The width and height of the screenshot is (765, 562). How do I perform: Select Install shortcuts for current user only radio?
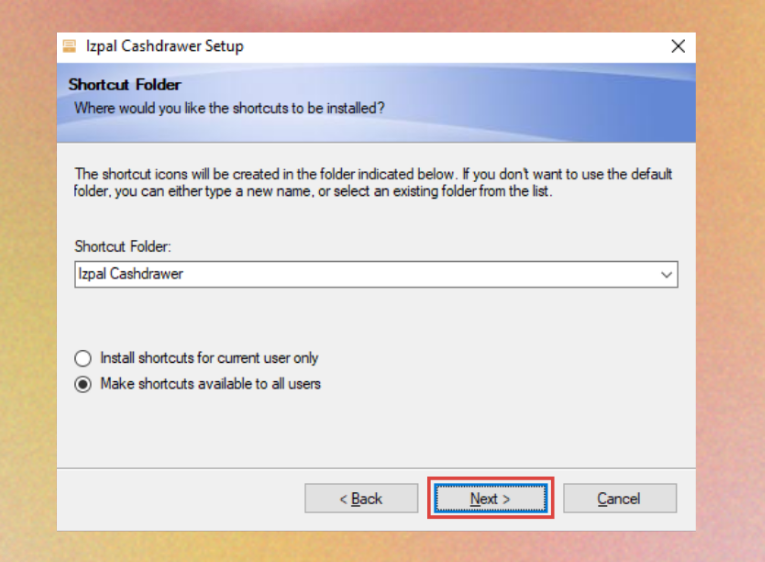(83, 358)
